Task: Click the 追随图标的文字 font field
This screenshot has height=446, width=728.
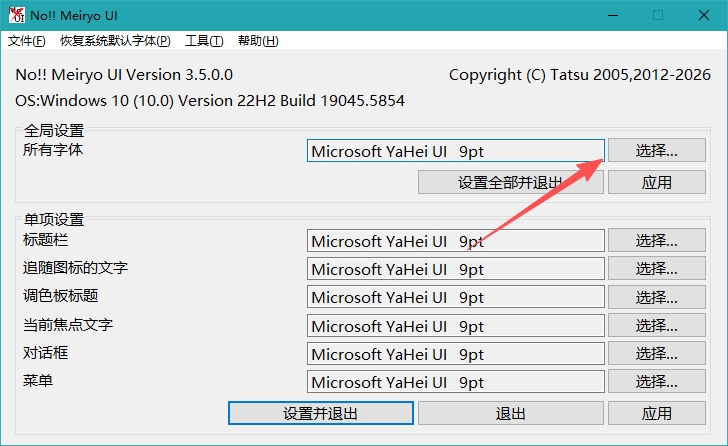Action: pos(455,269)
